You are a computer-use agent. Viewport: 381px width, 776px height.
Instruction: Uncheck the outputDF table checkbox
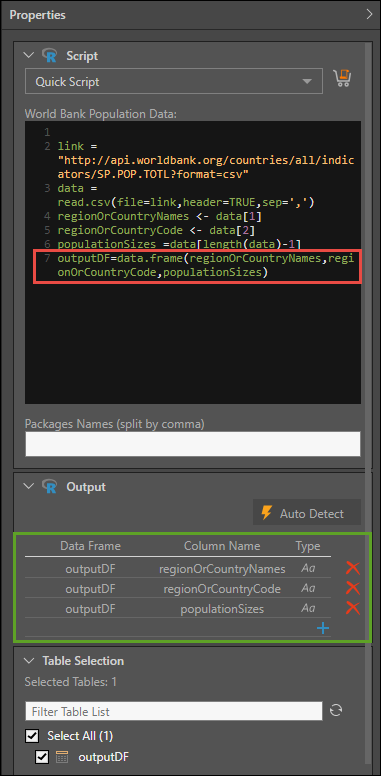click(x=43, y=757)
